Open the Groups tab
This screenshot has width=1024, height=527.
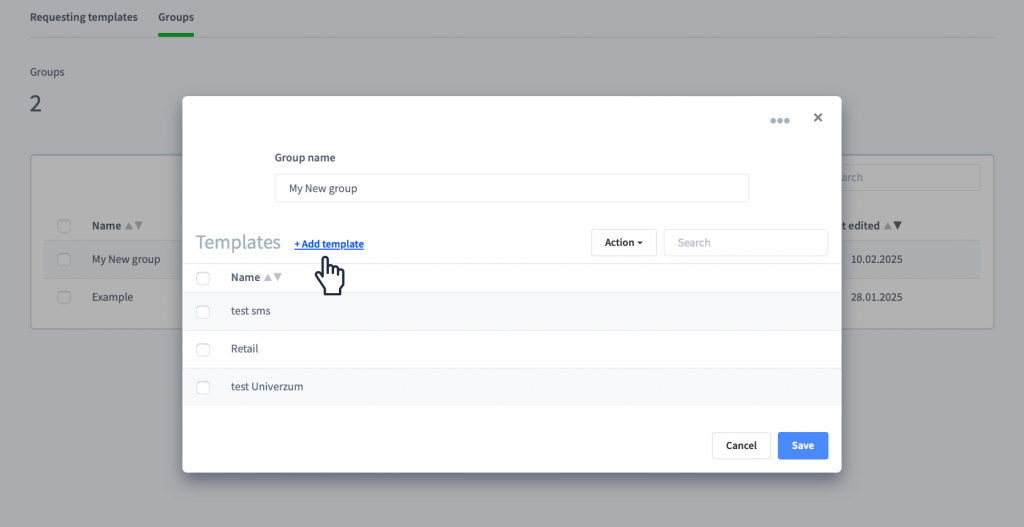click(176, 17)
